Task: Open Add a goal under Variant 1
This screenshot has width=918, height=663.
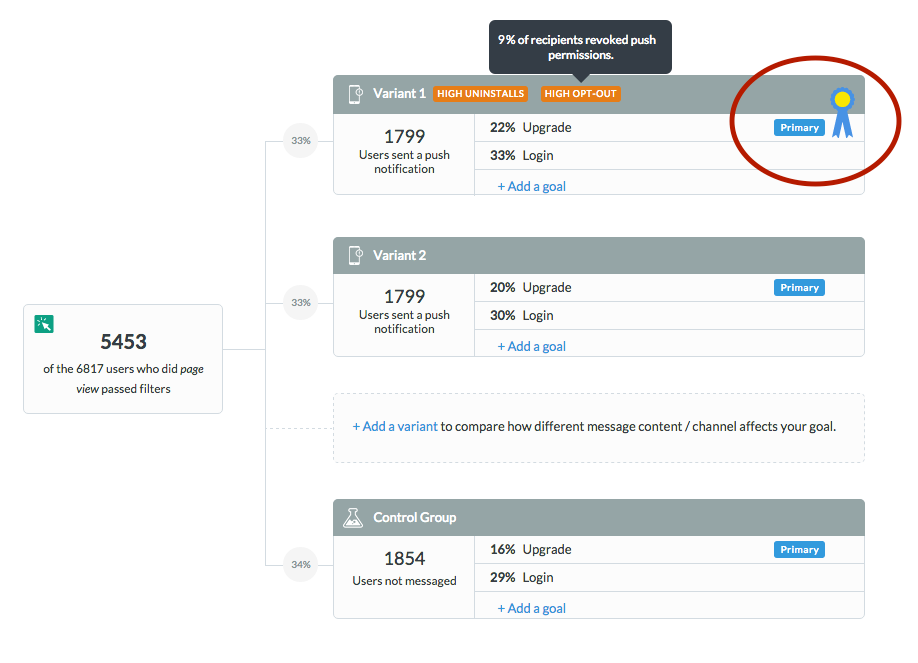Action: point(529,186)
